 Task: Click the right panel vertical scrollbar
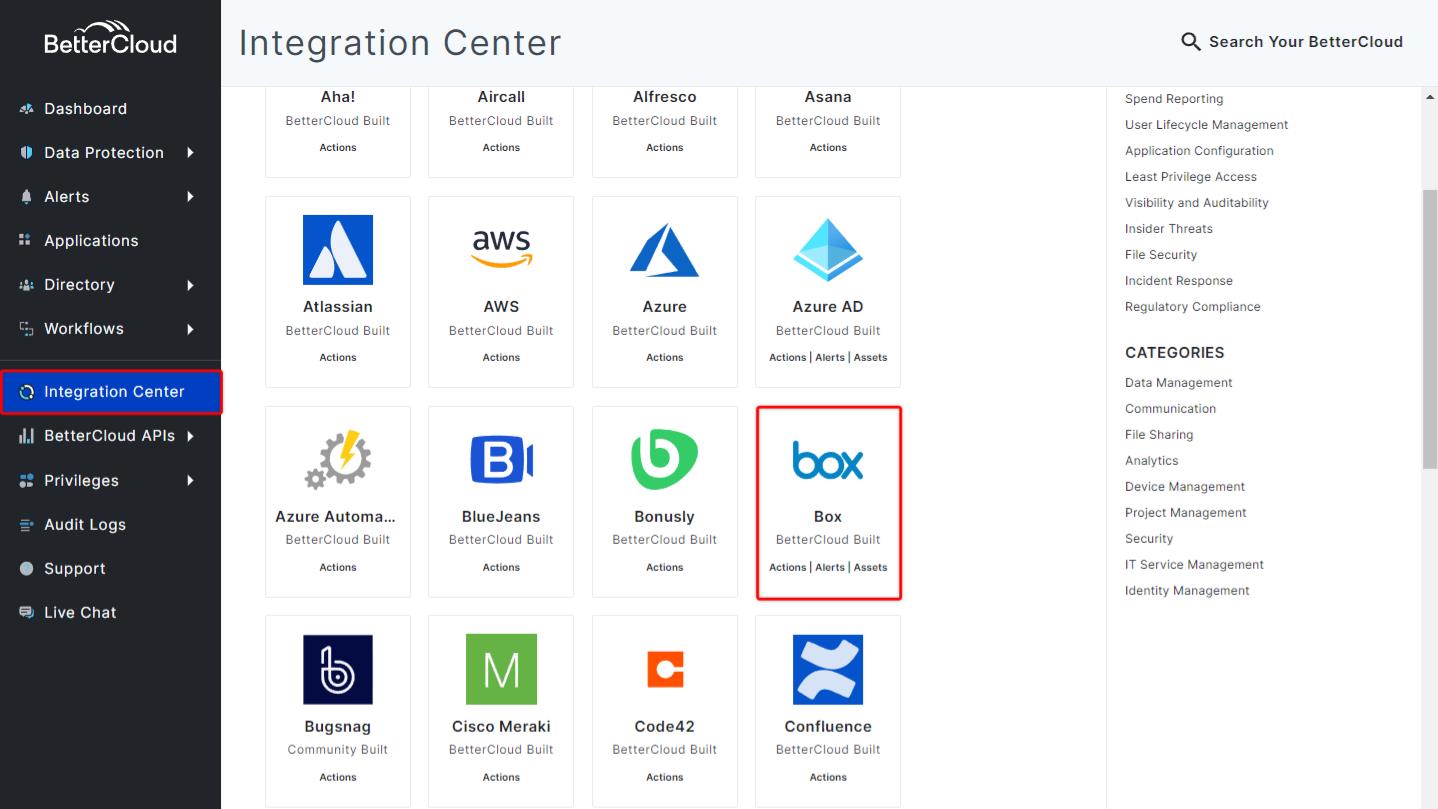pos(1429,330)
